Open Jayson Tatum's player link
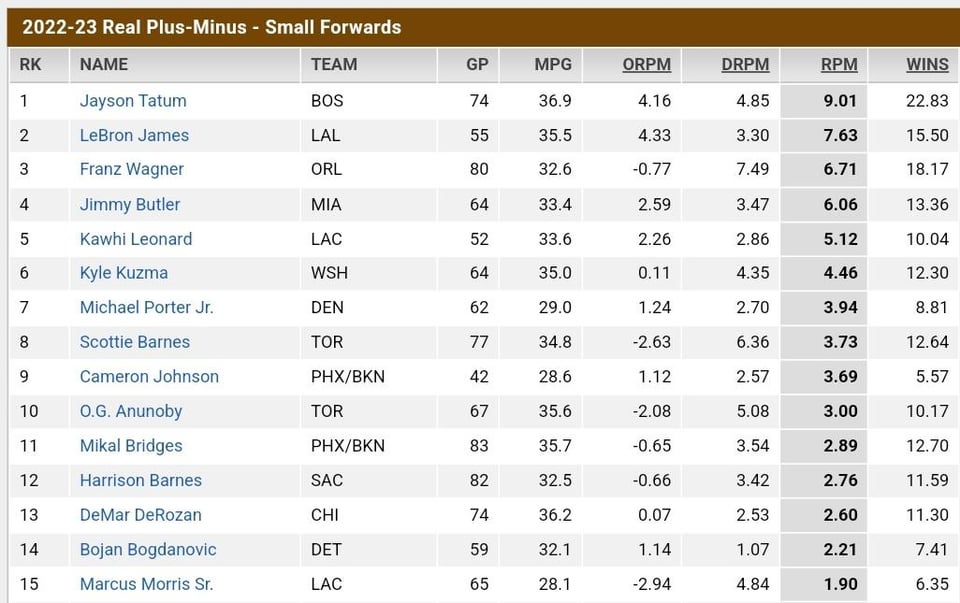 pos(133,101)
